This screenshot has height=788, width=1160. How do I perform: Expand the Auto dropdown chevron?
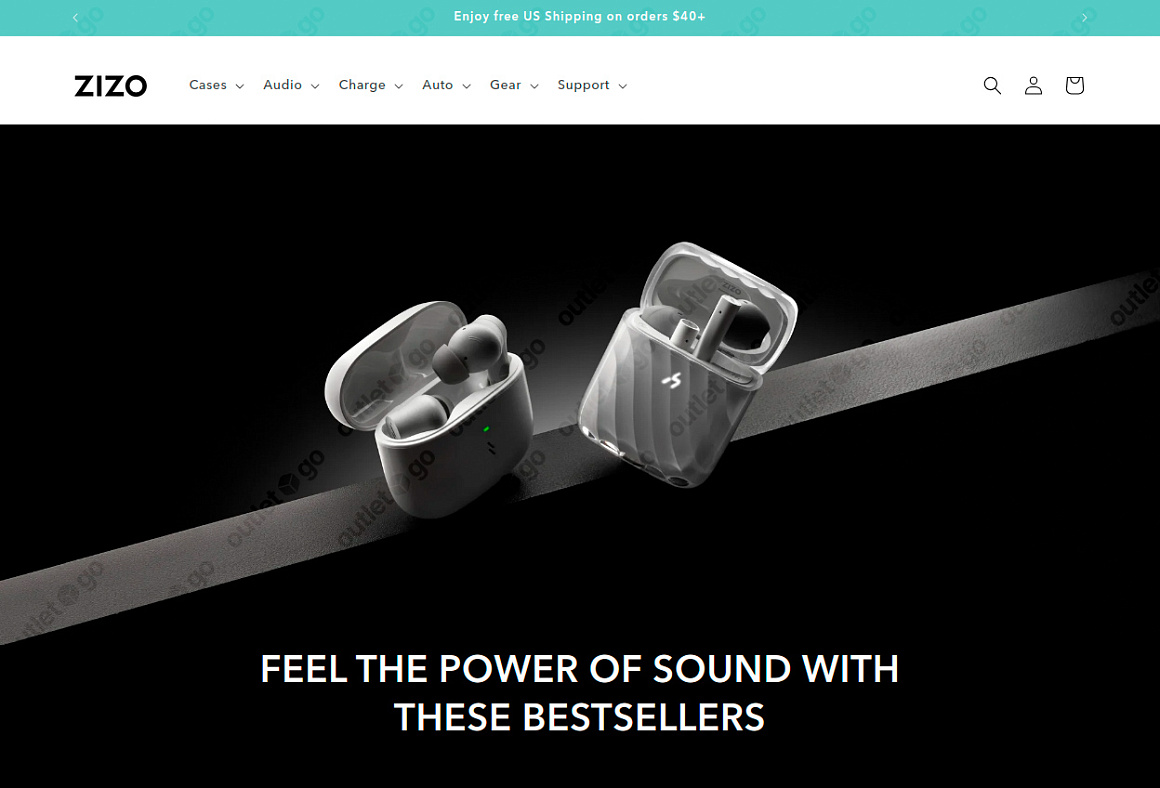pos(467,86)
